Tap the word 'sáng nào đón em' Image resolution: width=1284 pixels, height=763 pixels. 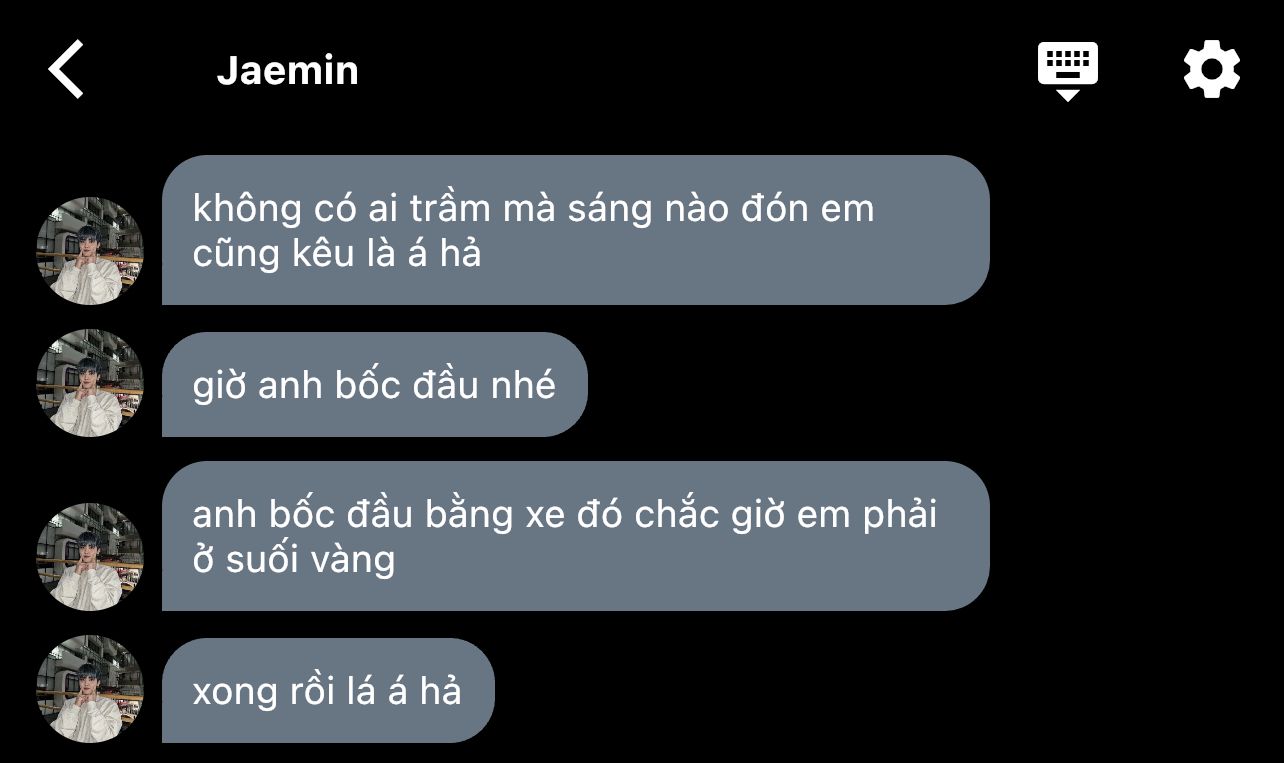[x=718, y=209]
